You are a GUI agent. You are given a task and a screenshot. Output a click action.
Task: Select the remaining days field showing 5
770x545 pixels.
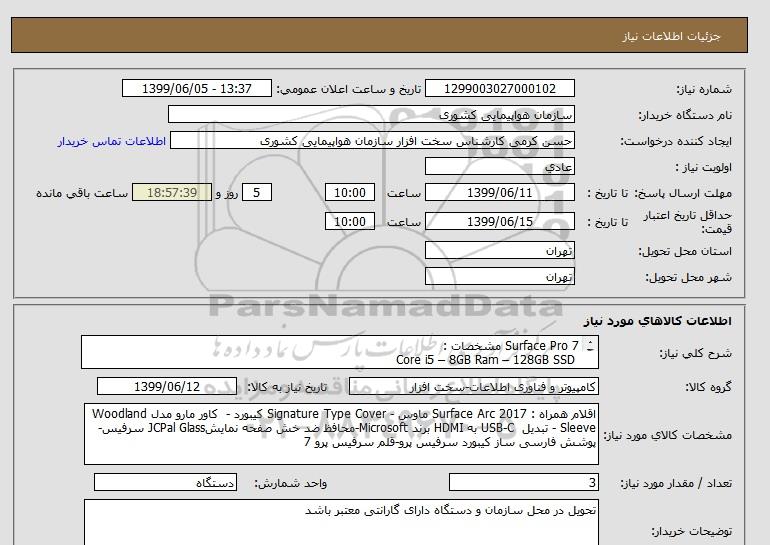257,193
